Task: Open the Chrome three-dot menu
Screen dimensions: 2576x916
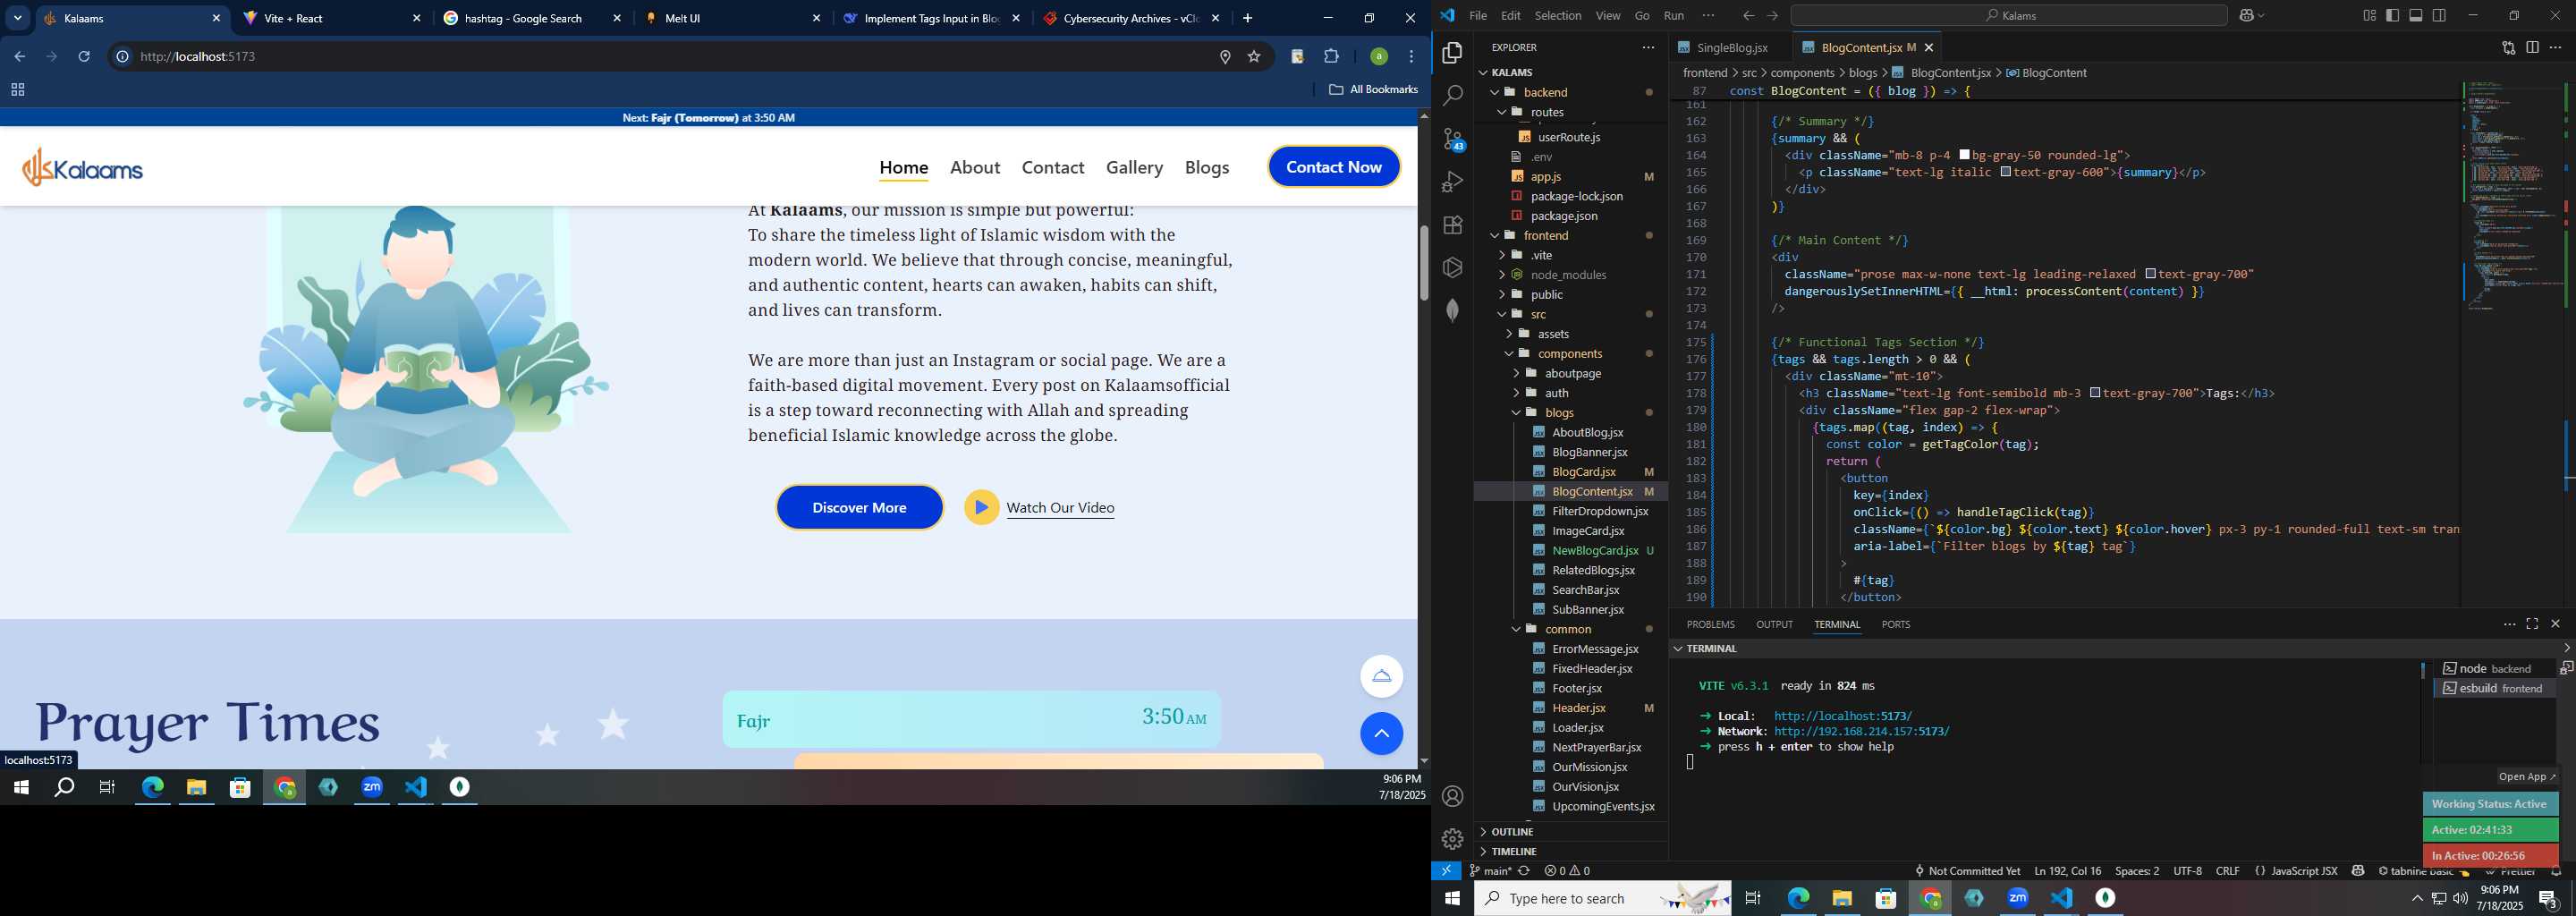Action: click(x=1411, y=57)
